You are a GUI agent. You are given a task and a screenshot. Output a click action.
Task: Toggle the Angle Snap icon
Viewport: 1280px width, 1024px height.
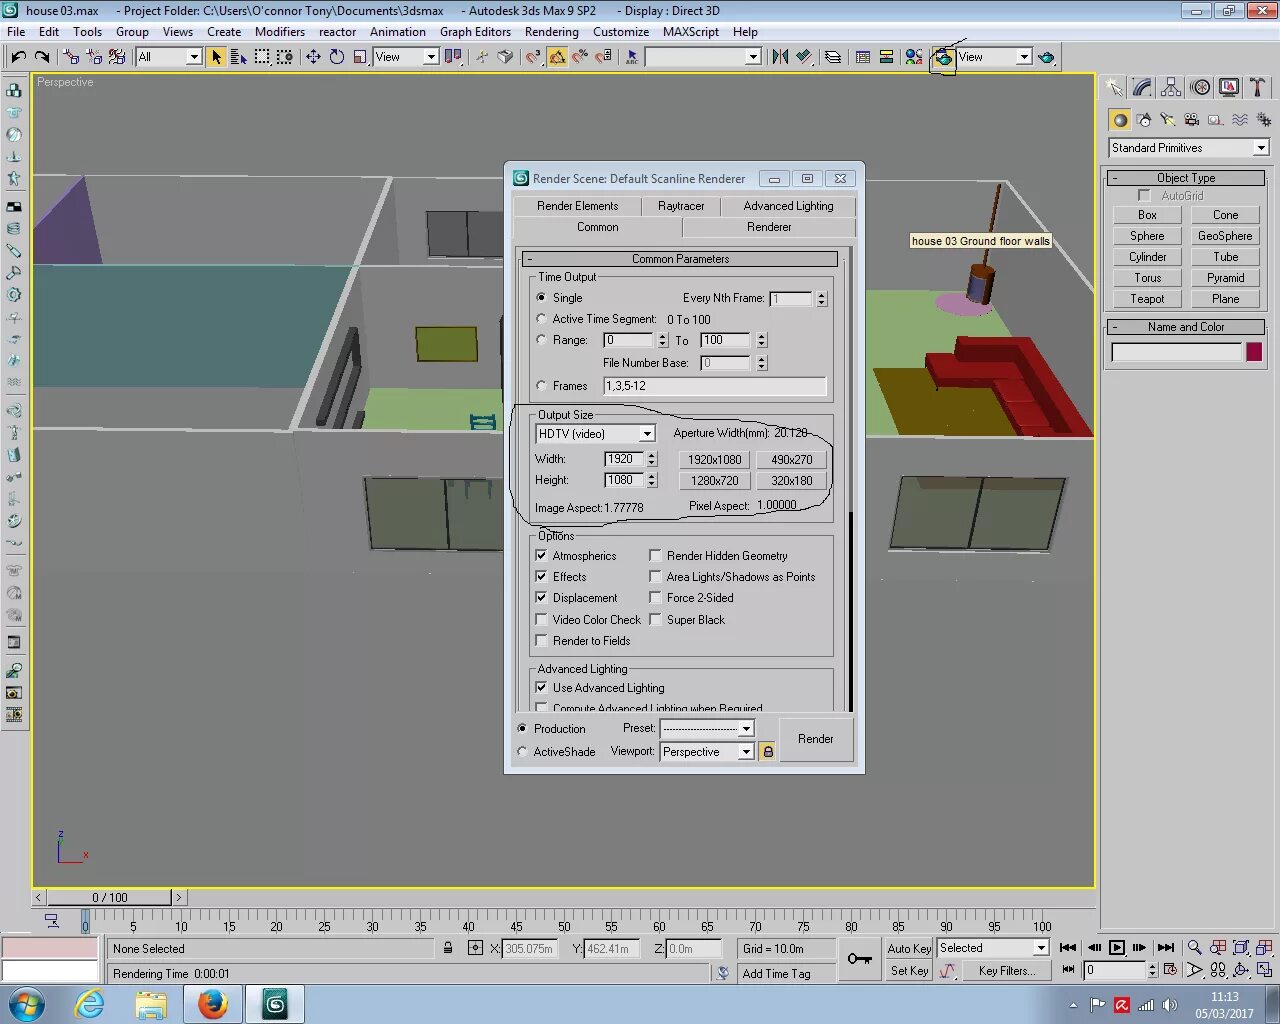(557, 57)
